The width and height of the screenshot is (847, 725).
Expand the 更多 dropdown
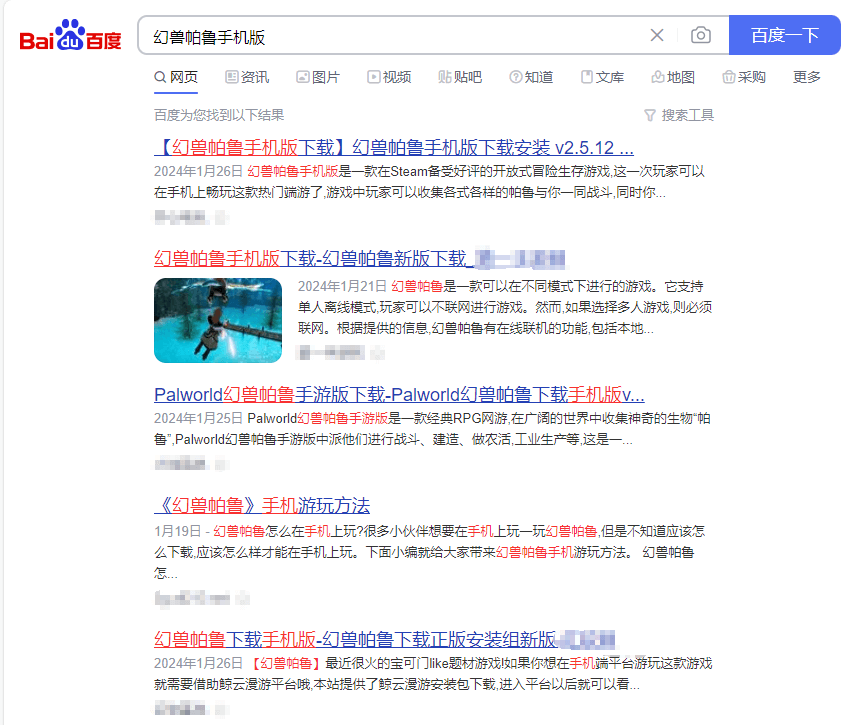coord(806,77)
